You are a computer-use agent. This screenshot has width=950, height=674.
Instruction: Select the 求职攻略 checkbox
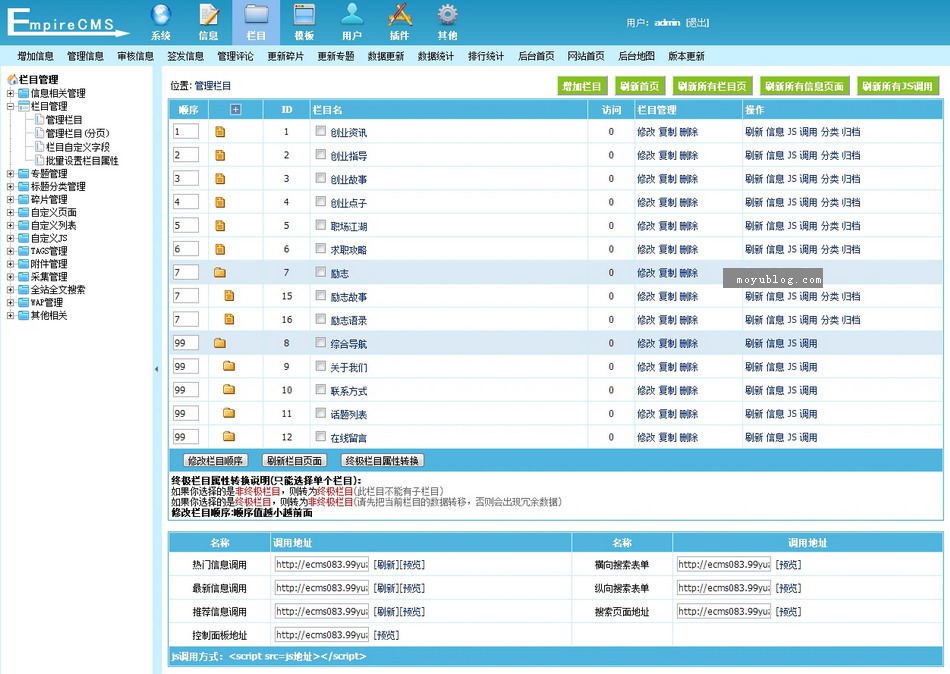click(321, 249)
